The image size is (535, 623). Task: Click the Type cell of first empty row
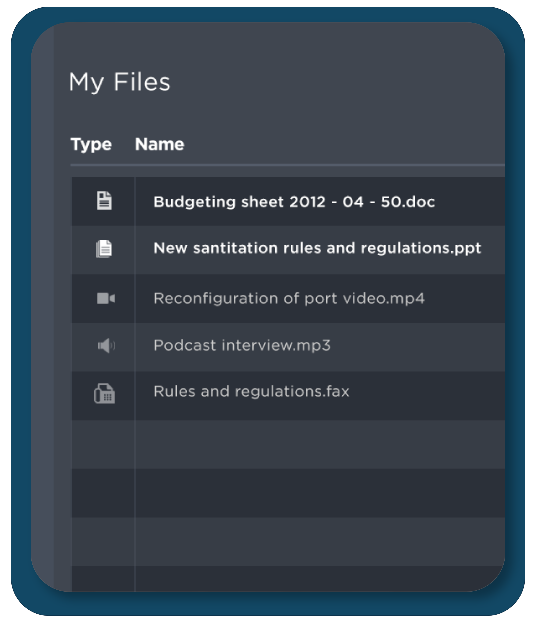103,444
